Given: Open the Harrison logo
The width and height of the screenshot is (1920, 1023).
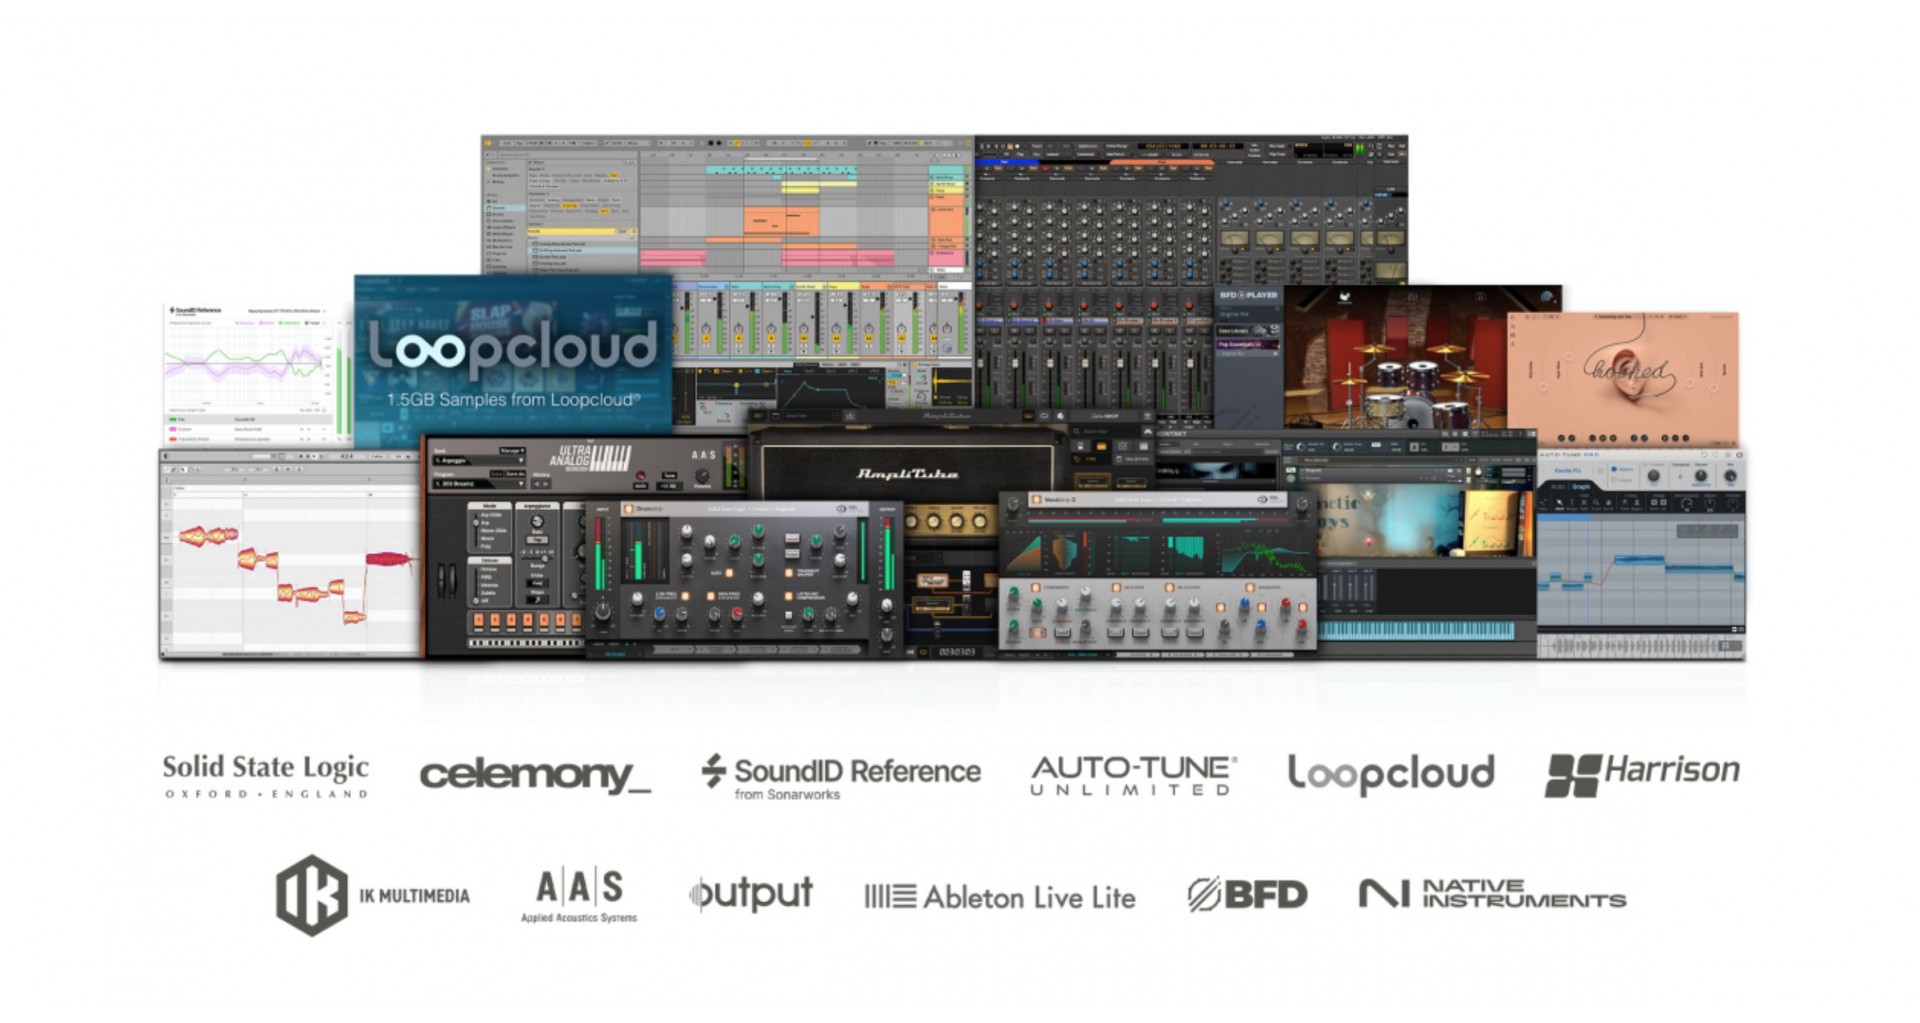Looking at the screenshot, I should [1642, 774].
